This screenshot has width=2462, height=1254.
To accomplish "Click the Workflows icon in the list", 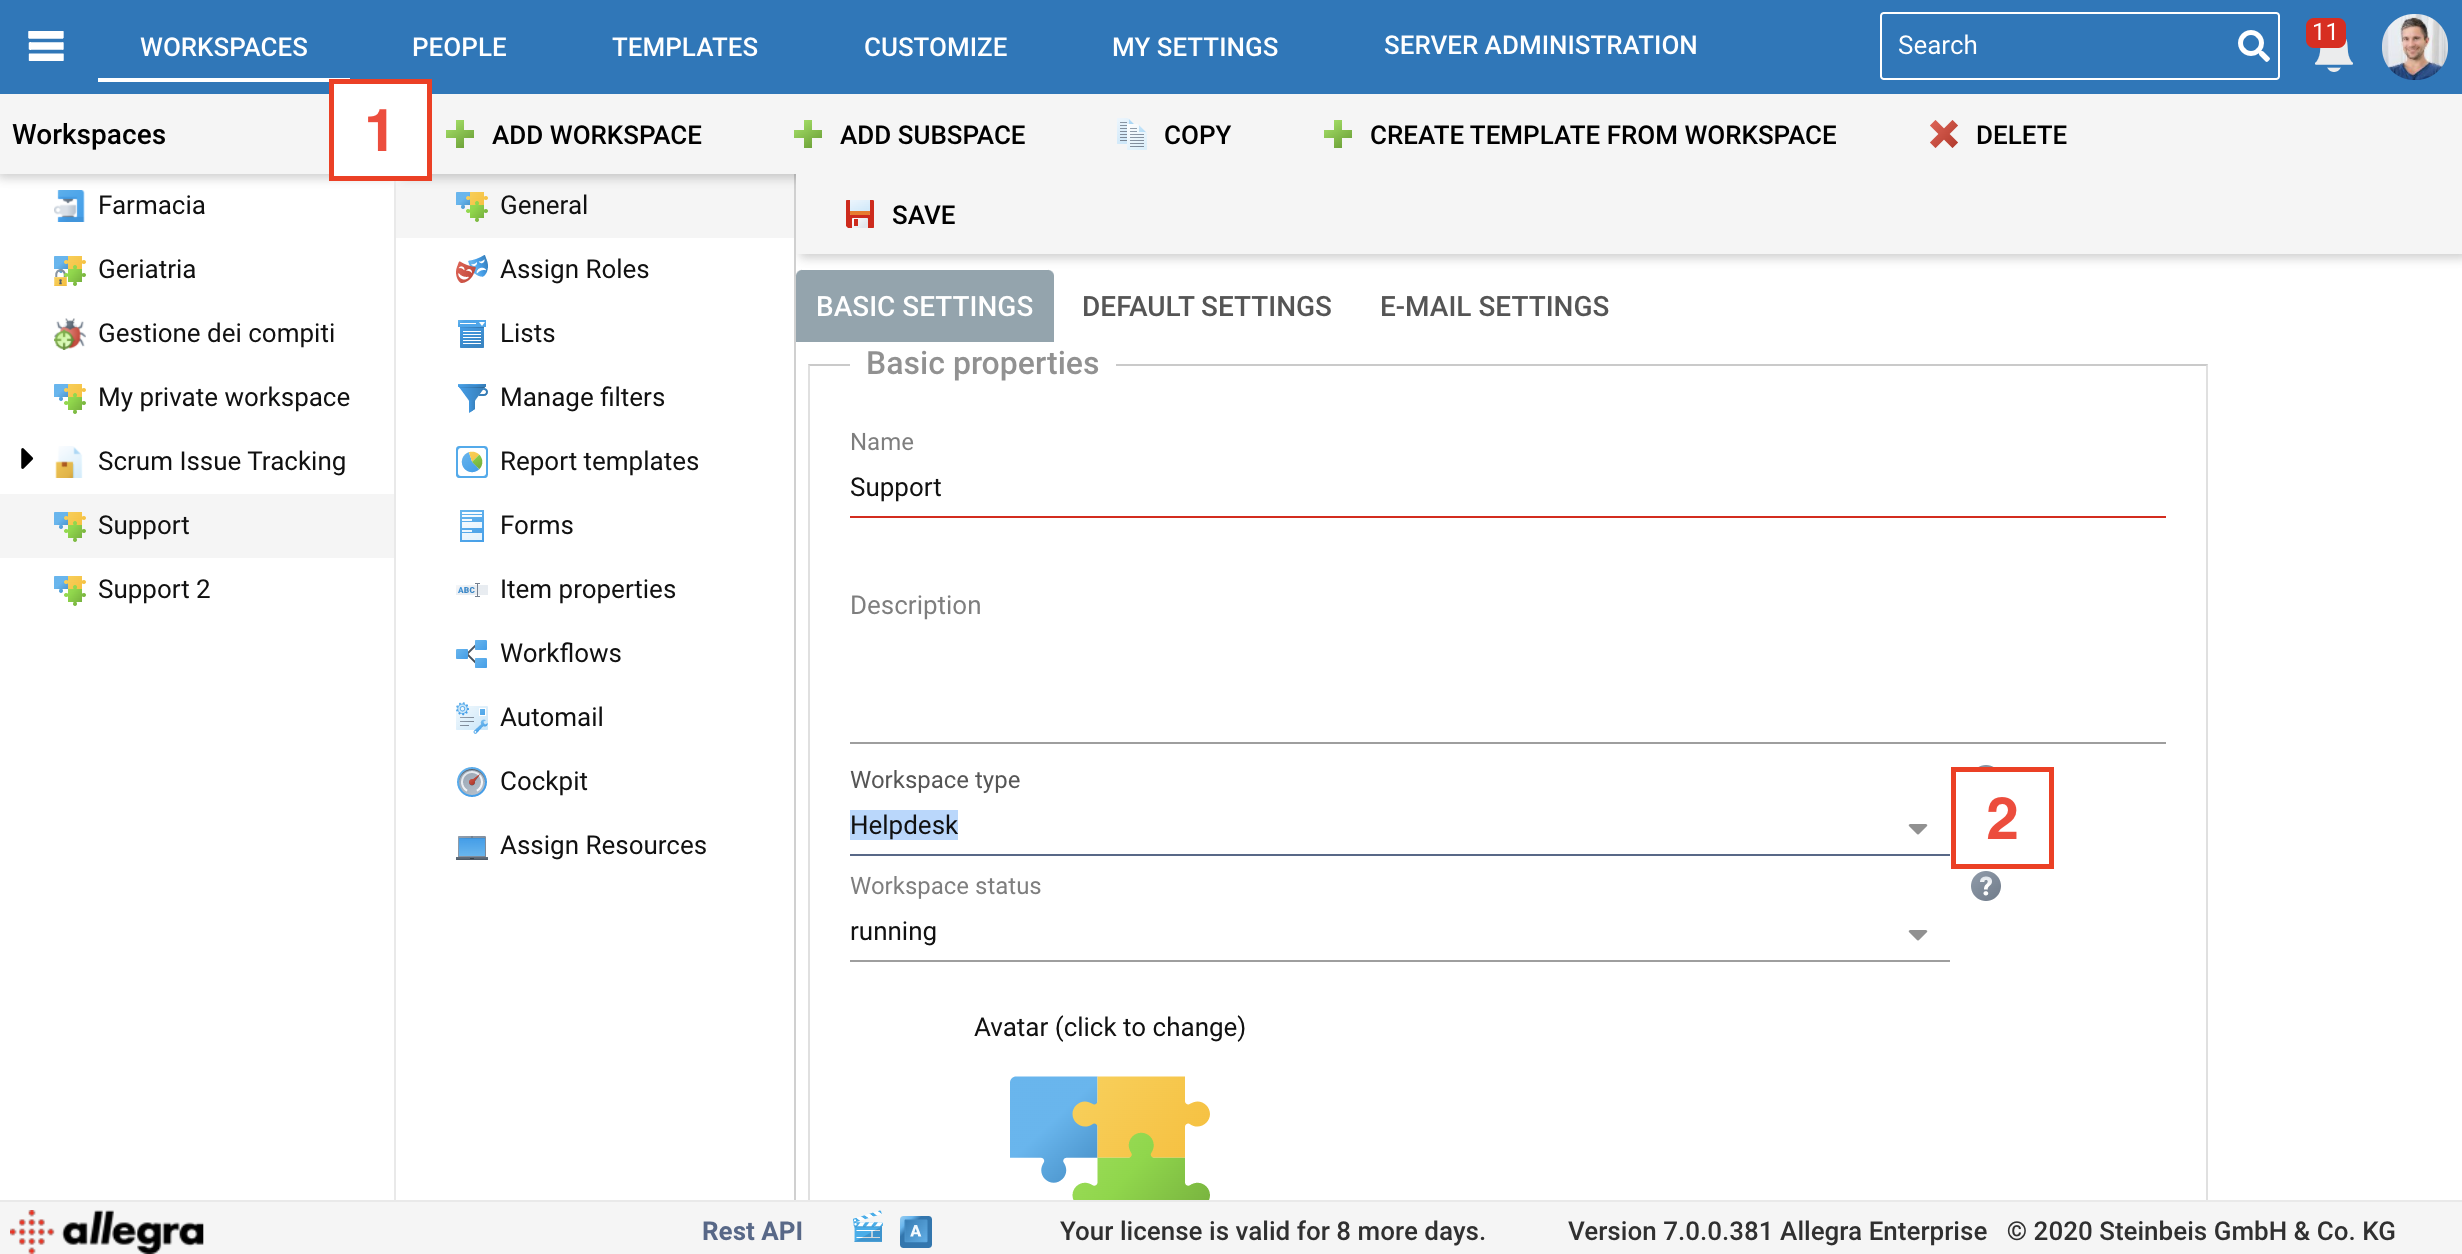I will click(x=471, y=653).
